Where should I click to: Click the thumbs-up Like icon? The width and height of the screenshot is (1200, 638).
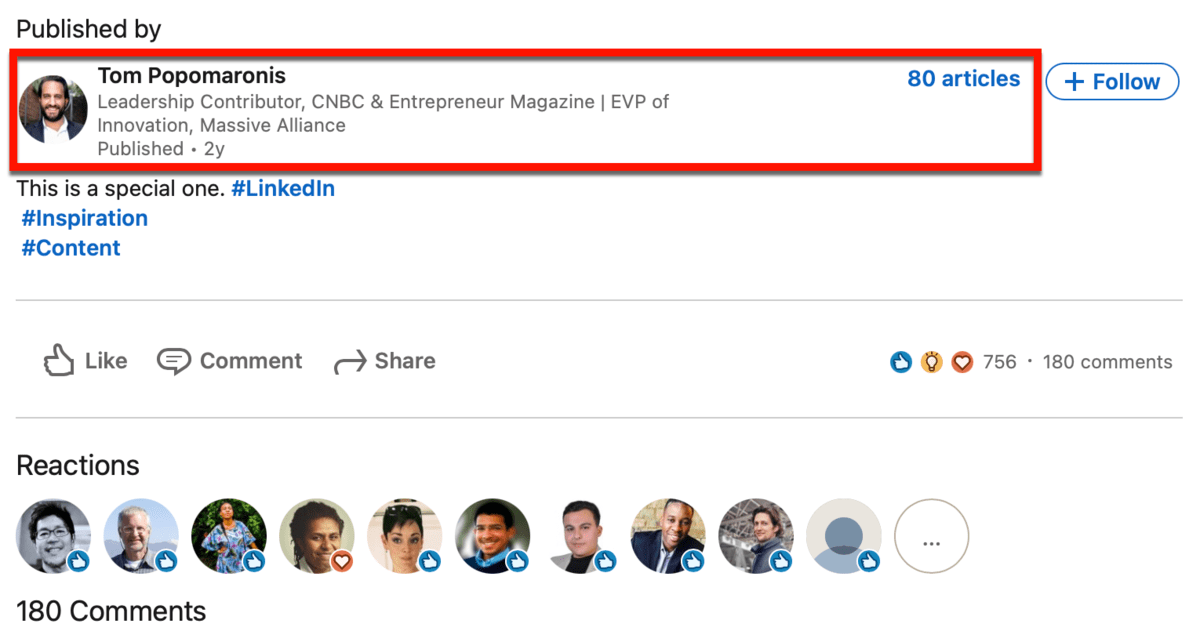click(59, 361)
